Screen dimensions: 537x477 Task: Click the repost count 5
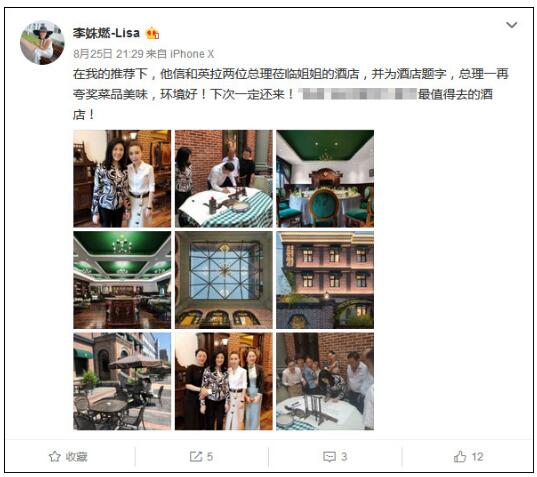[x=210, y=456]
